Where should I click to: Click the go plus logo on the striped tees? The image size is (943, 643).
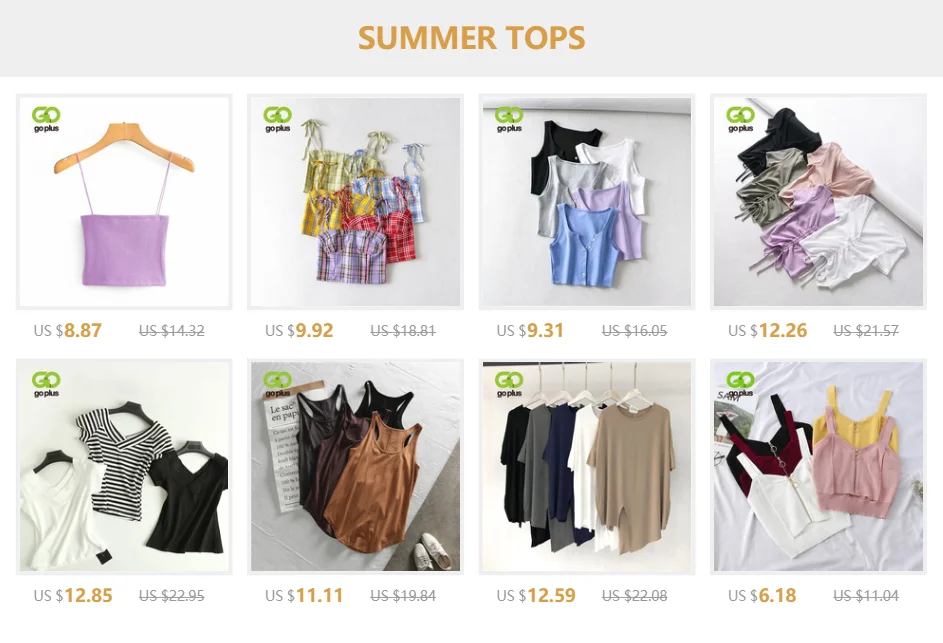46,384
